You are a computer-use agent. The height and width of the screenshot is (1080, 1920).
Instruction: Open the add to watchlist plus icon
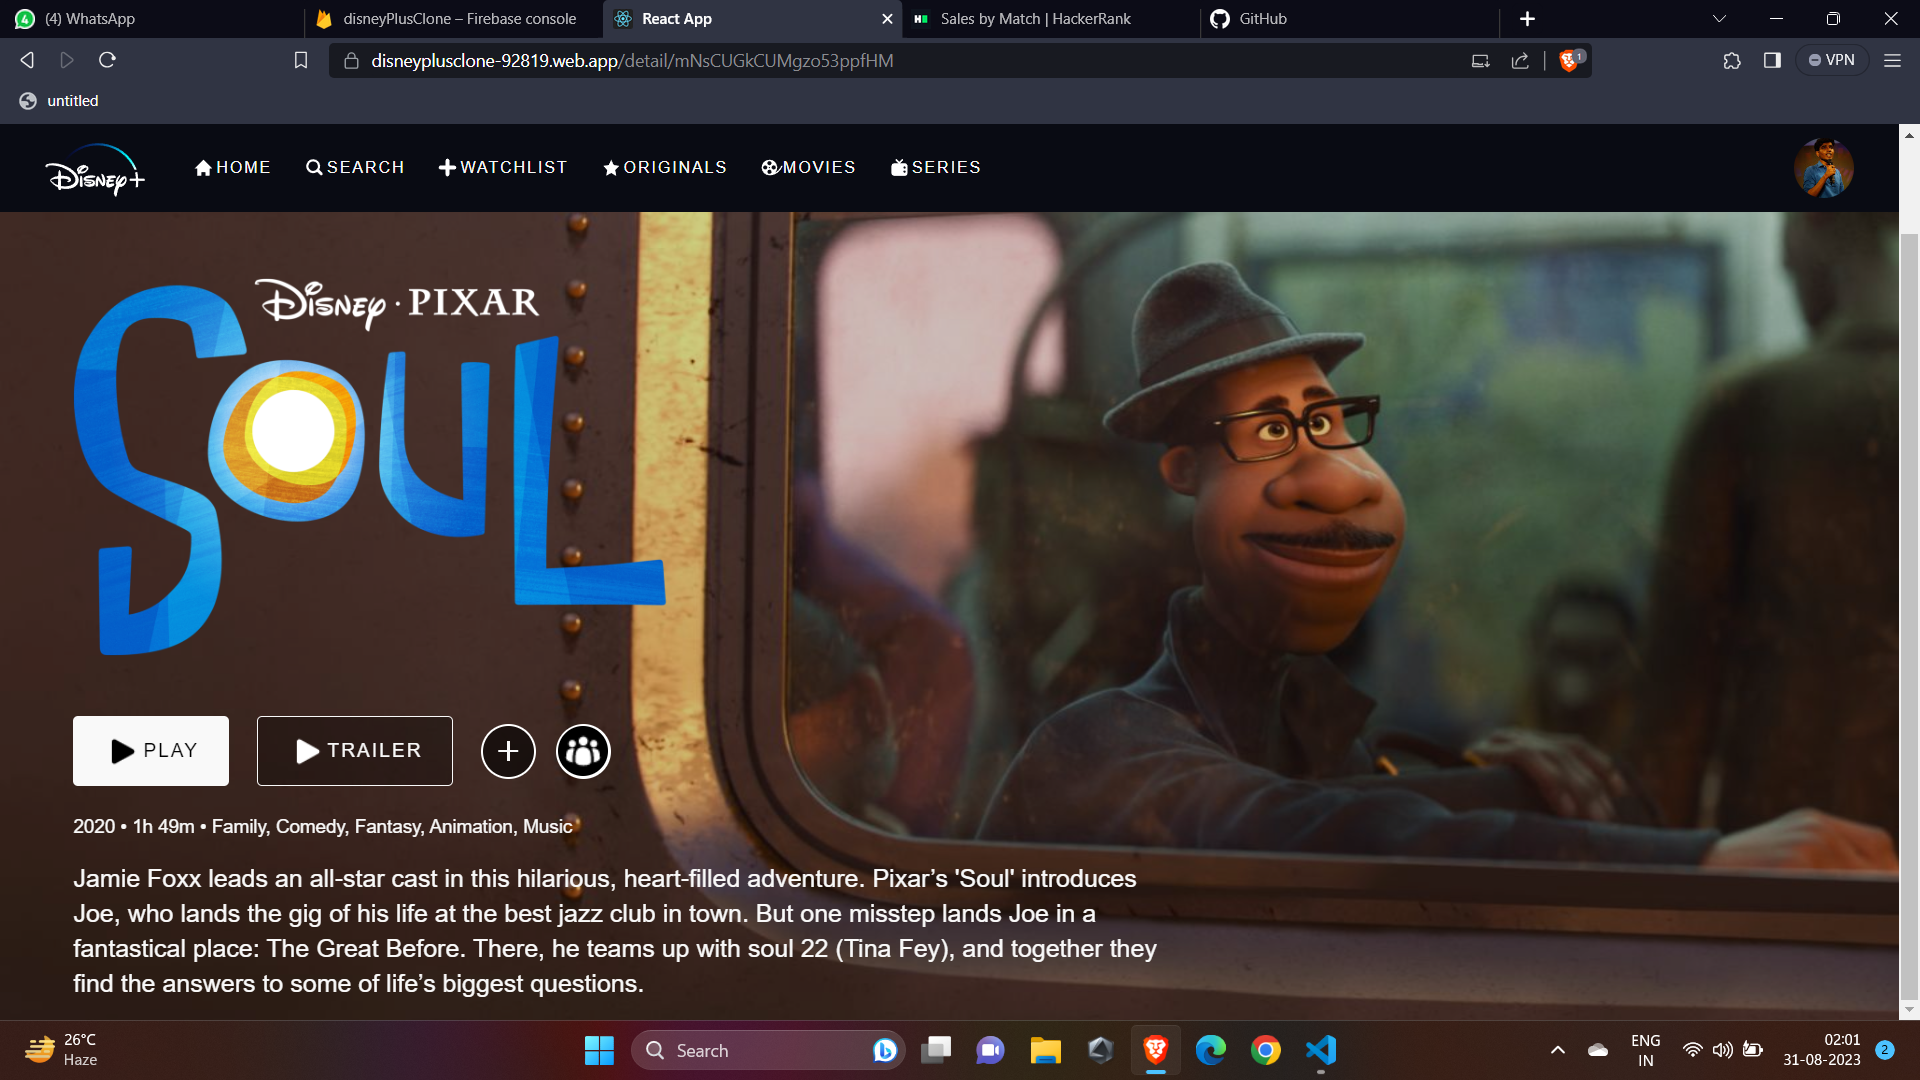[508, 751]
